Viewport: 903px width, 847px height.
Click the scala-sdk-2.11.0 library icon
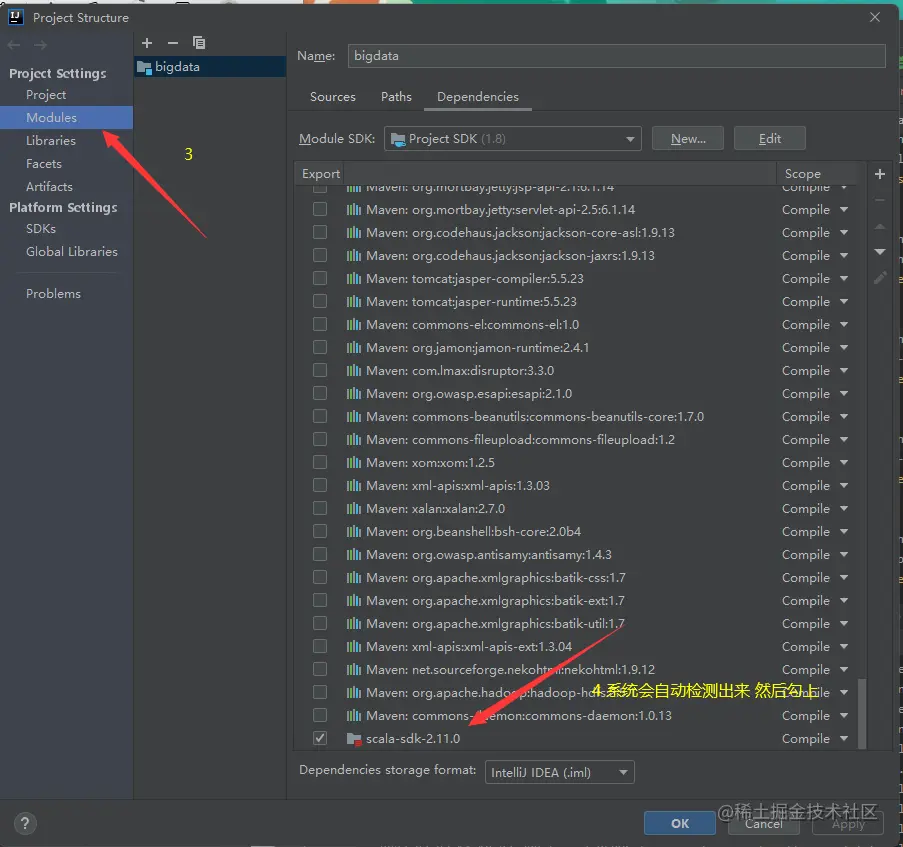(354, 739)
